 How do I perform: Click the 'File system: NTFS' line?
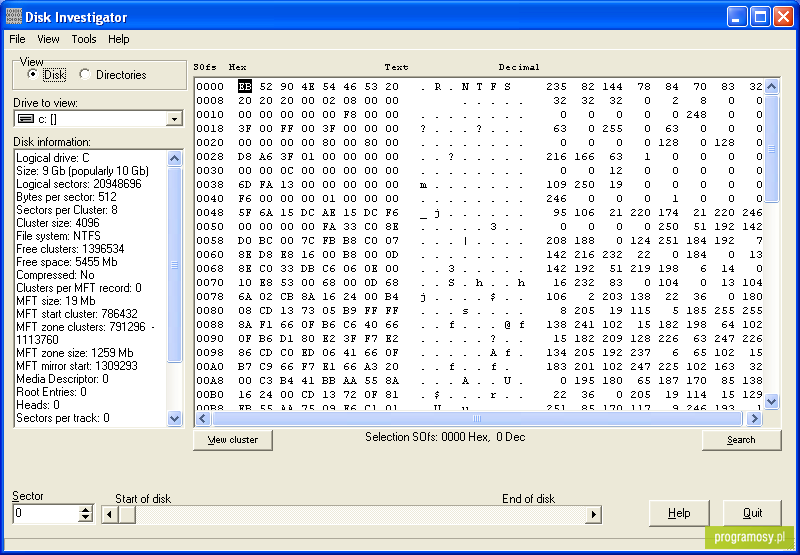pos(58,236)
